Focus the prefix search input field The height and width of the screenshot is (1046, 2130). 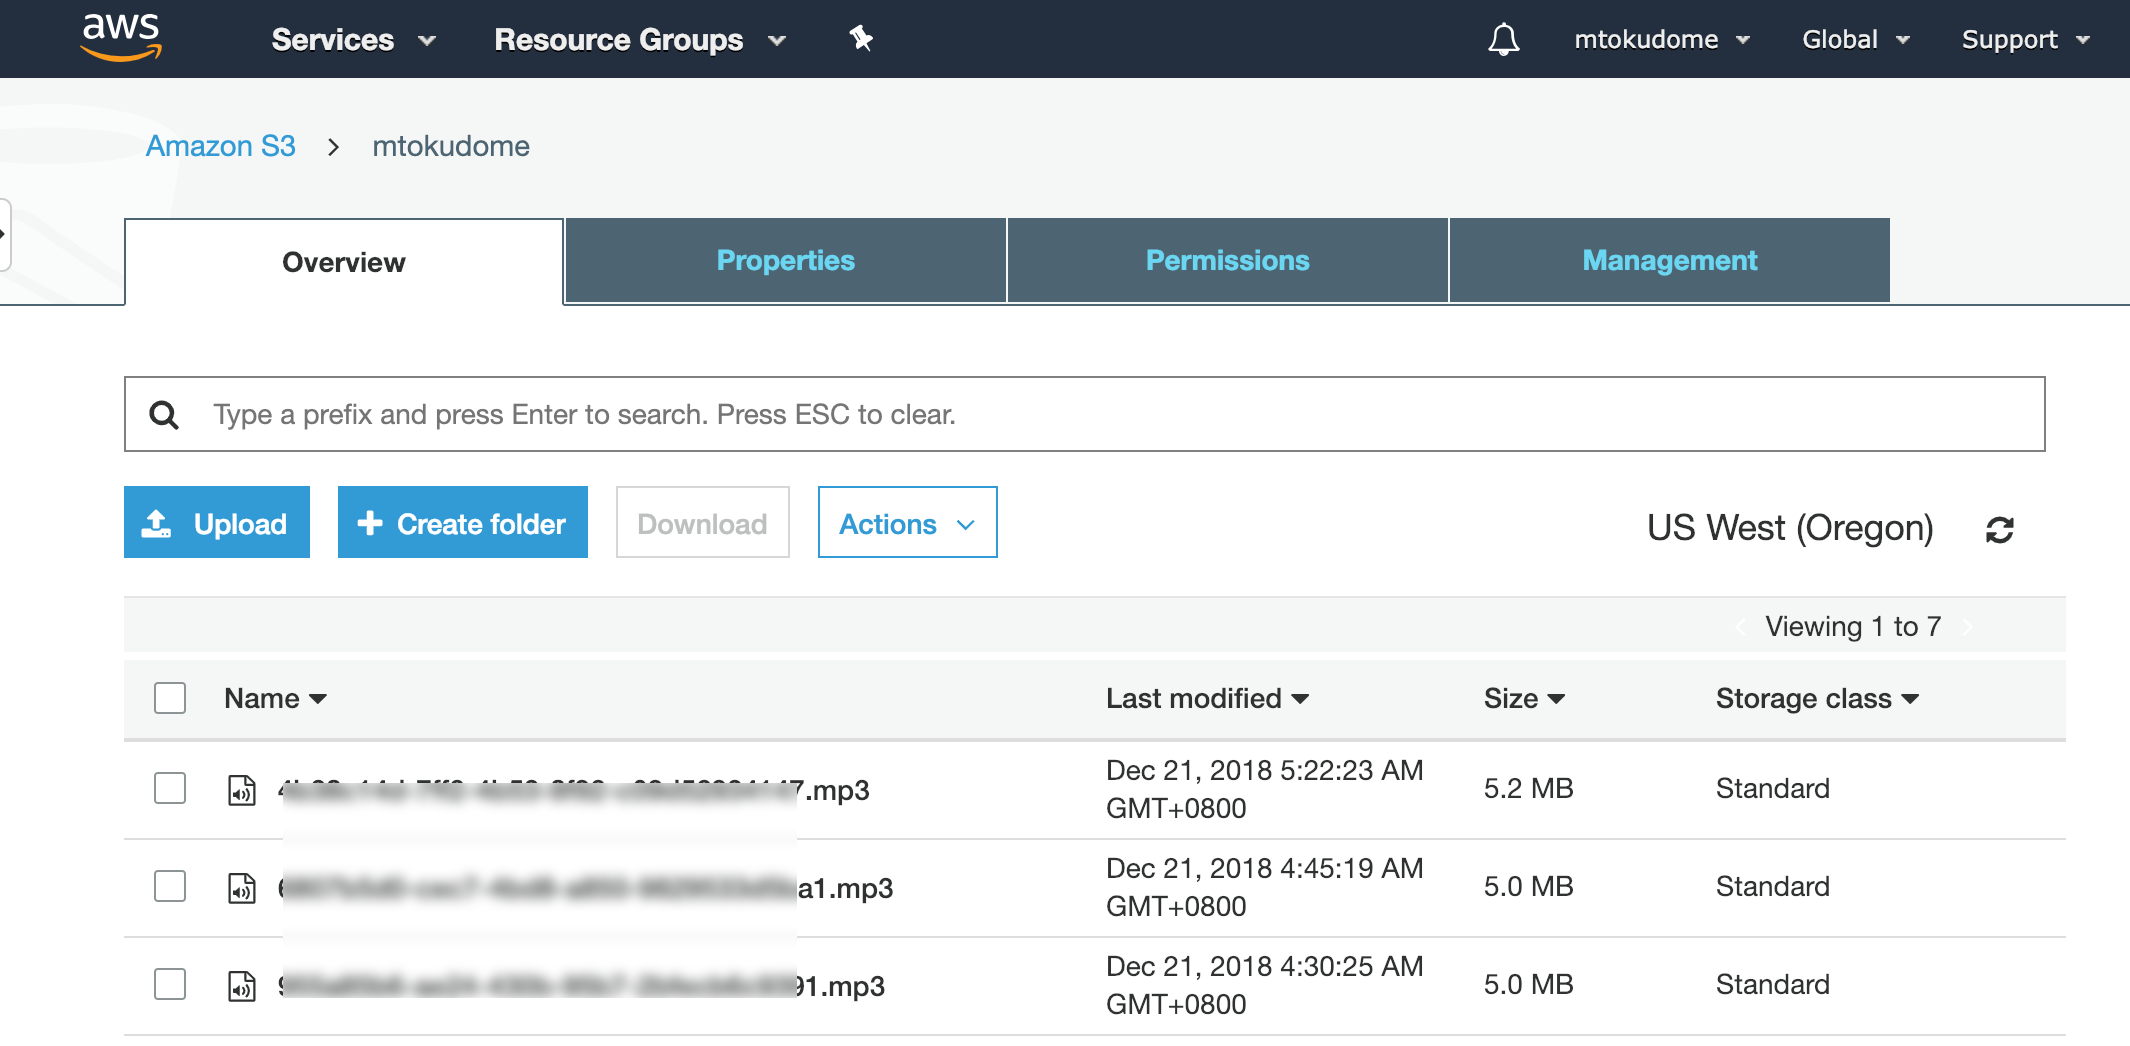(x=1085, y=414)
